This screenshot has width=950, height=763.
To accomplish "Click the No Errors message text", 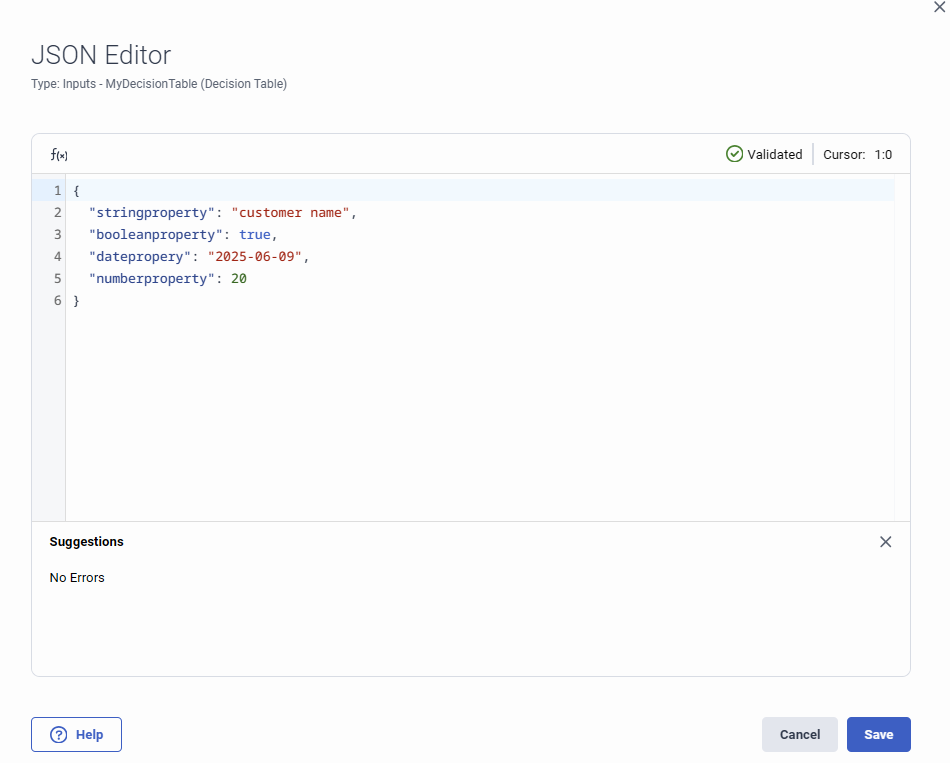I will tap(77, 577).
